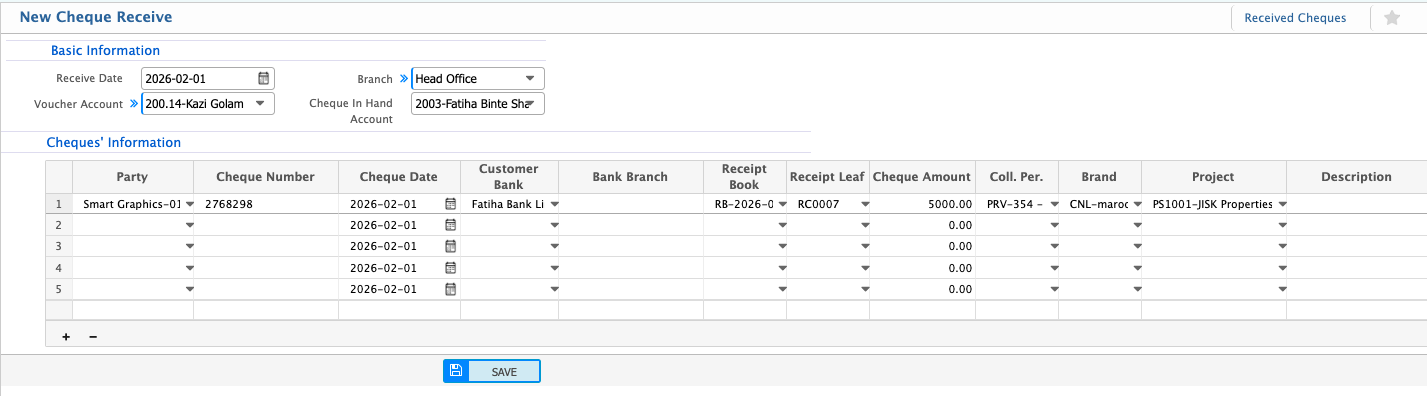Open the Receipt Leaf dropdown in row 2

tap(865, 225)
